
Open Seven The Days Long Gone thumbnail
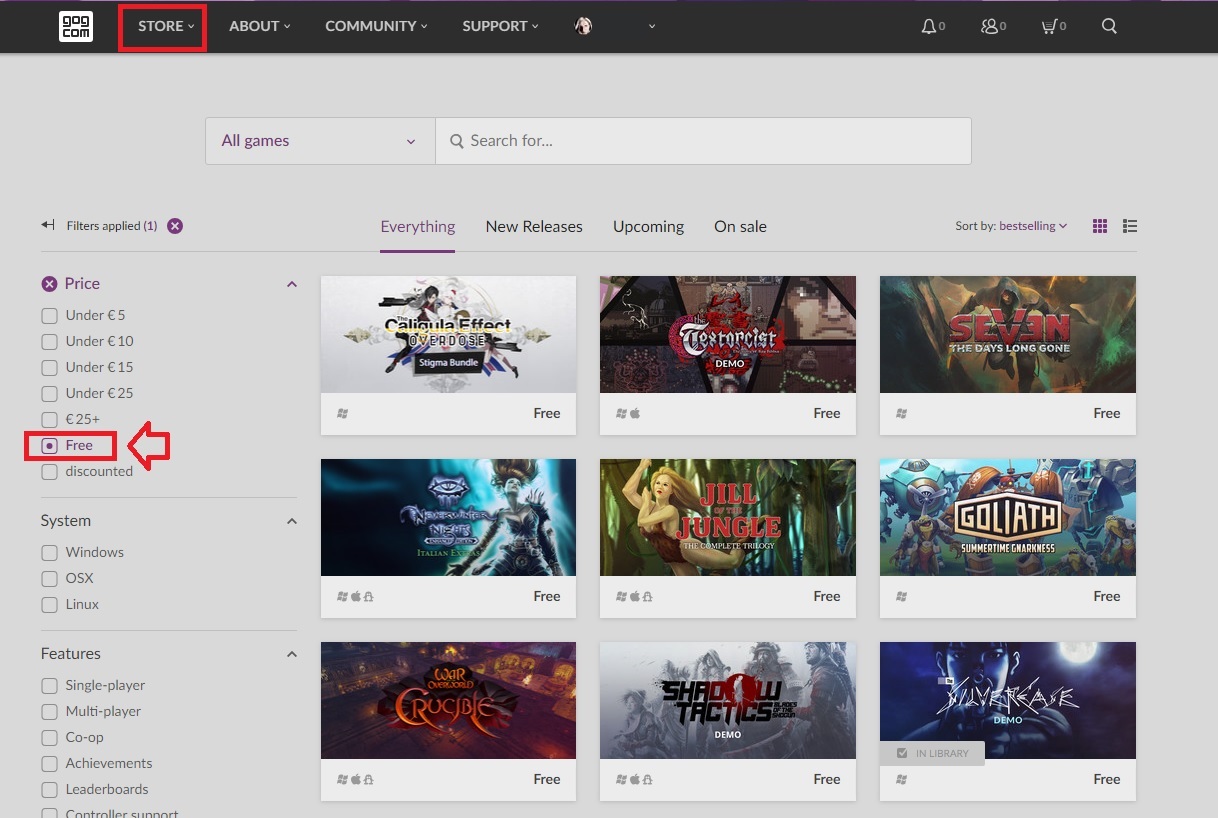point(1008,334)
